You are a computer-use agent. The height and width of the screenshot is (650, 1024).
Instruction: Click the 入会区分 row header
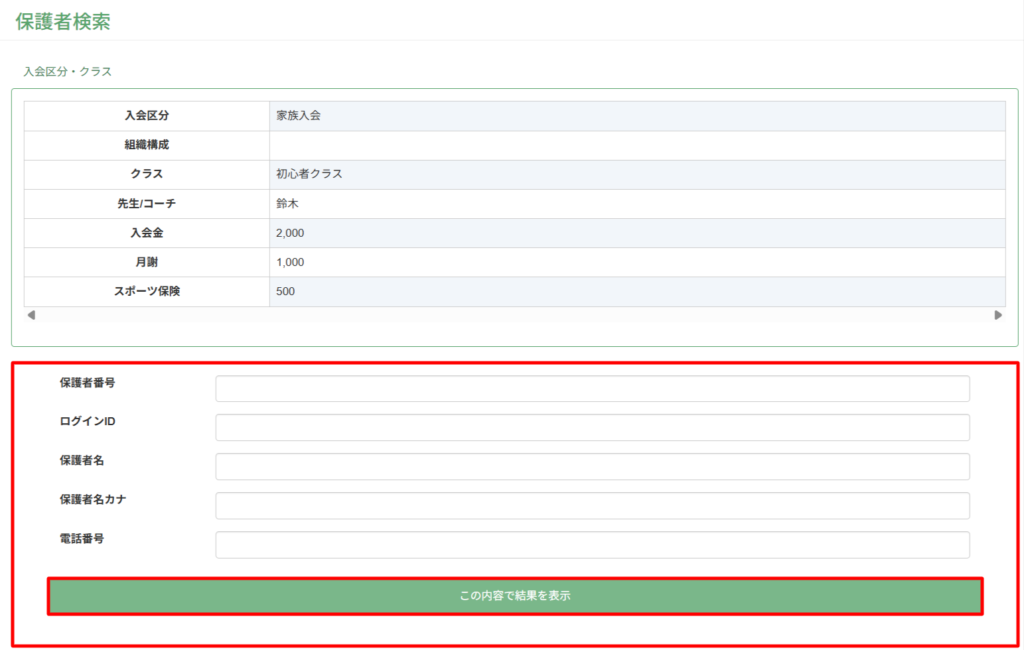147,116
